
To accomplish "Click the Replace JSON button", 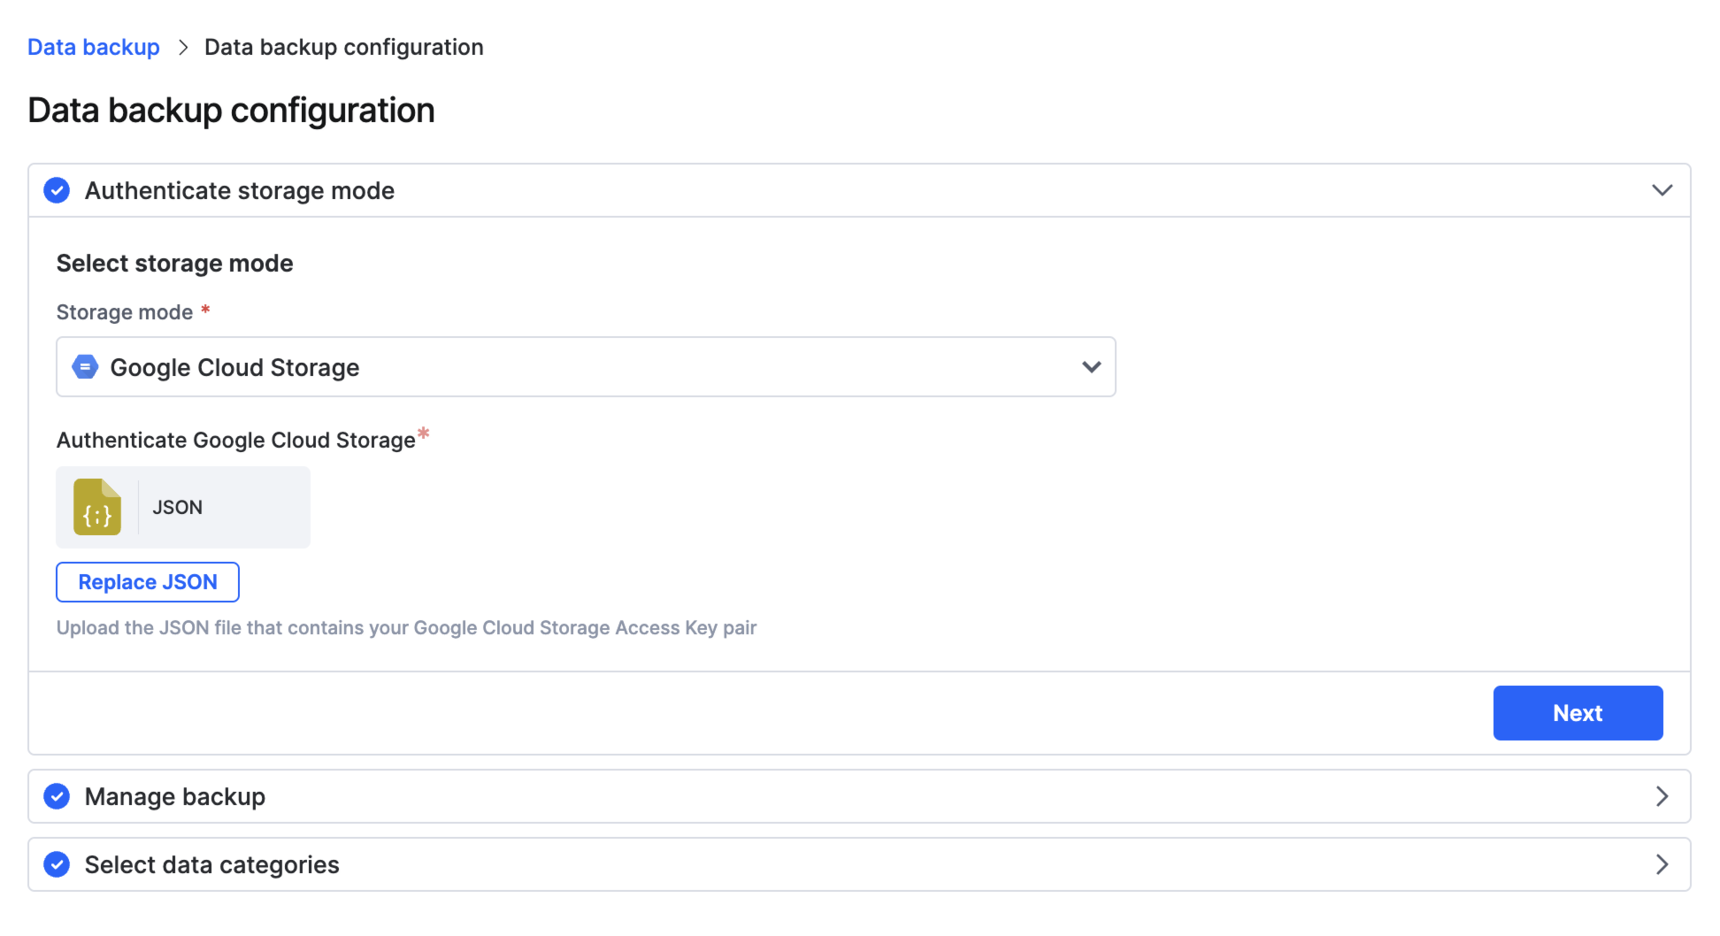I will (148, 582).
